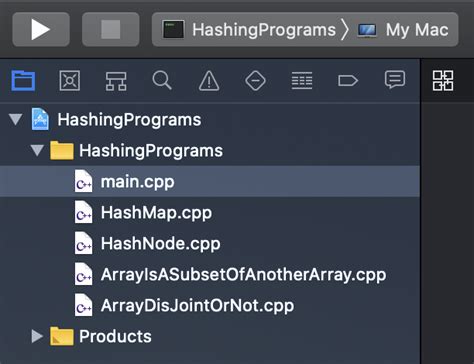This screenshot has width=474, height=364.
Task: Click the Products folder icon
Action: [62, 336]
